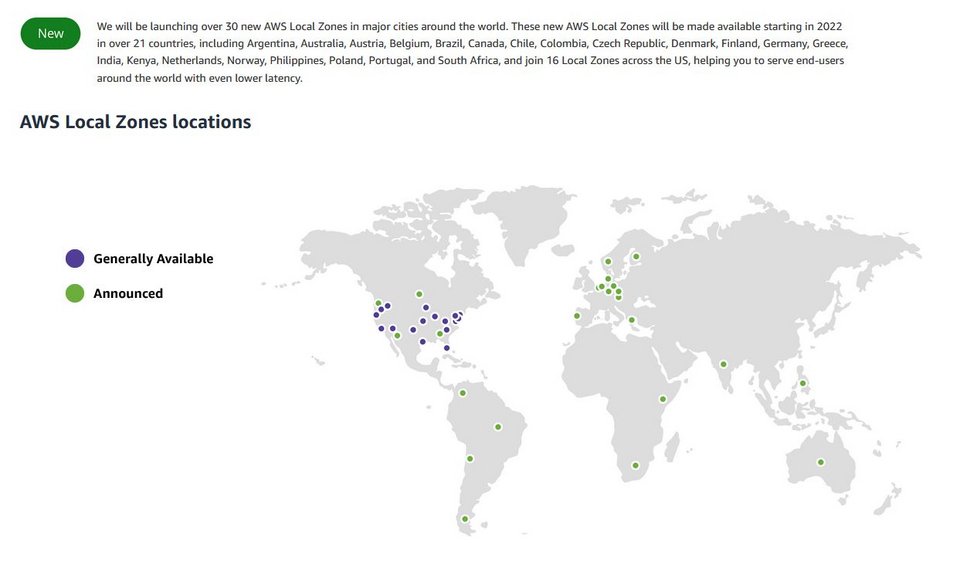Click the AWS Local Zones locations heading
Image resolution: width=960 pixels, height=585 pixels.
pyautogui.click(x=135, y=122)
